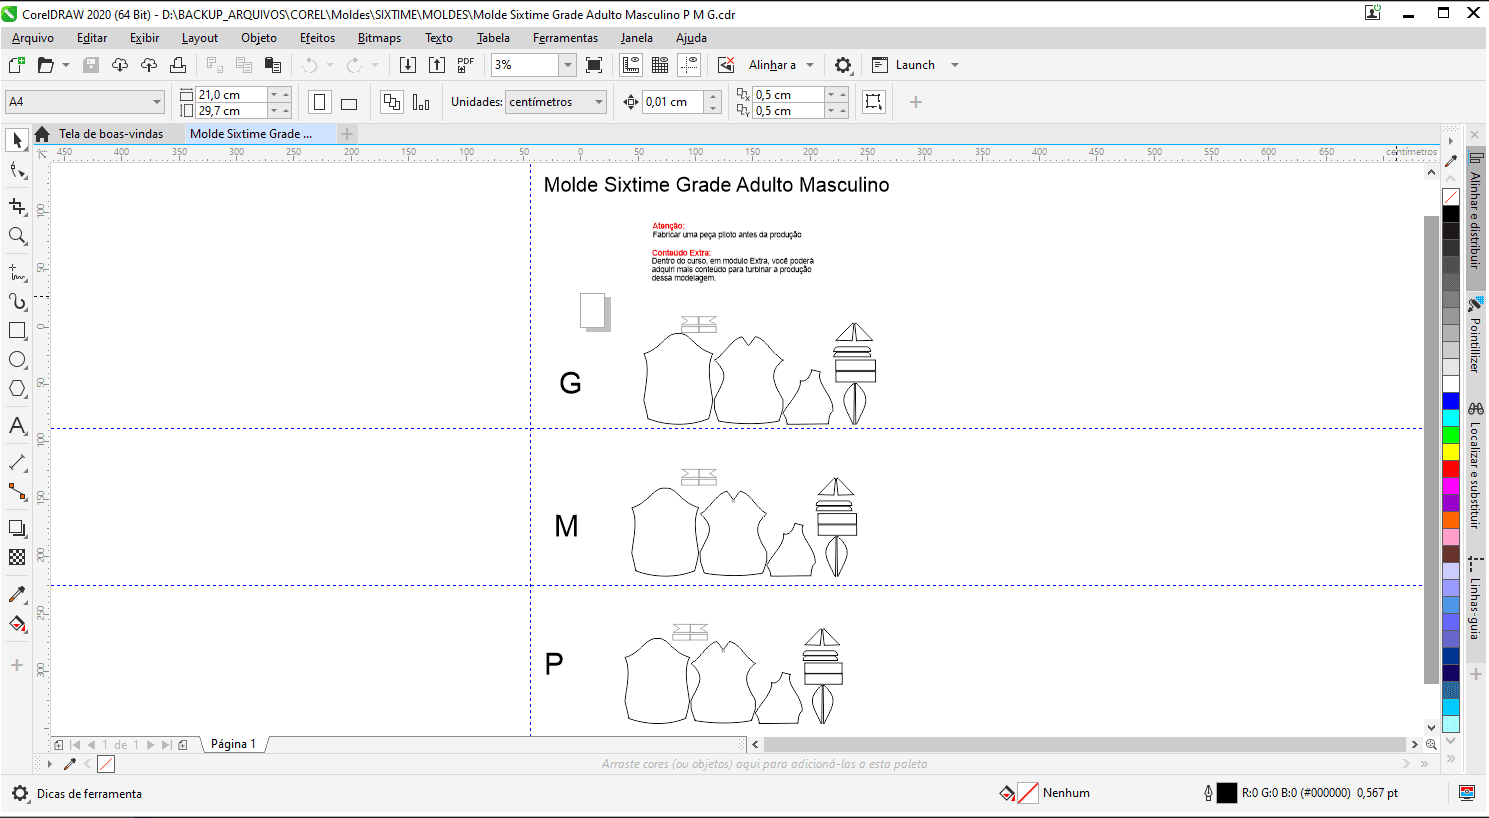Toggle apply layout to all pages
Image resolution: width=1489 pixels, height=818 pixels.
click(392, 102)
